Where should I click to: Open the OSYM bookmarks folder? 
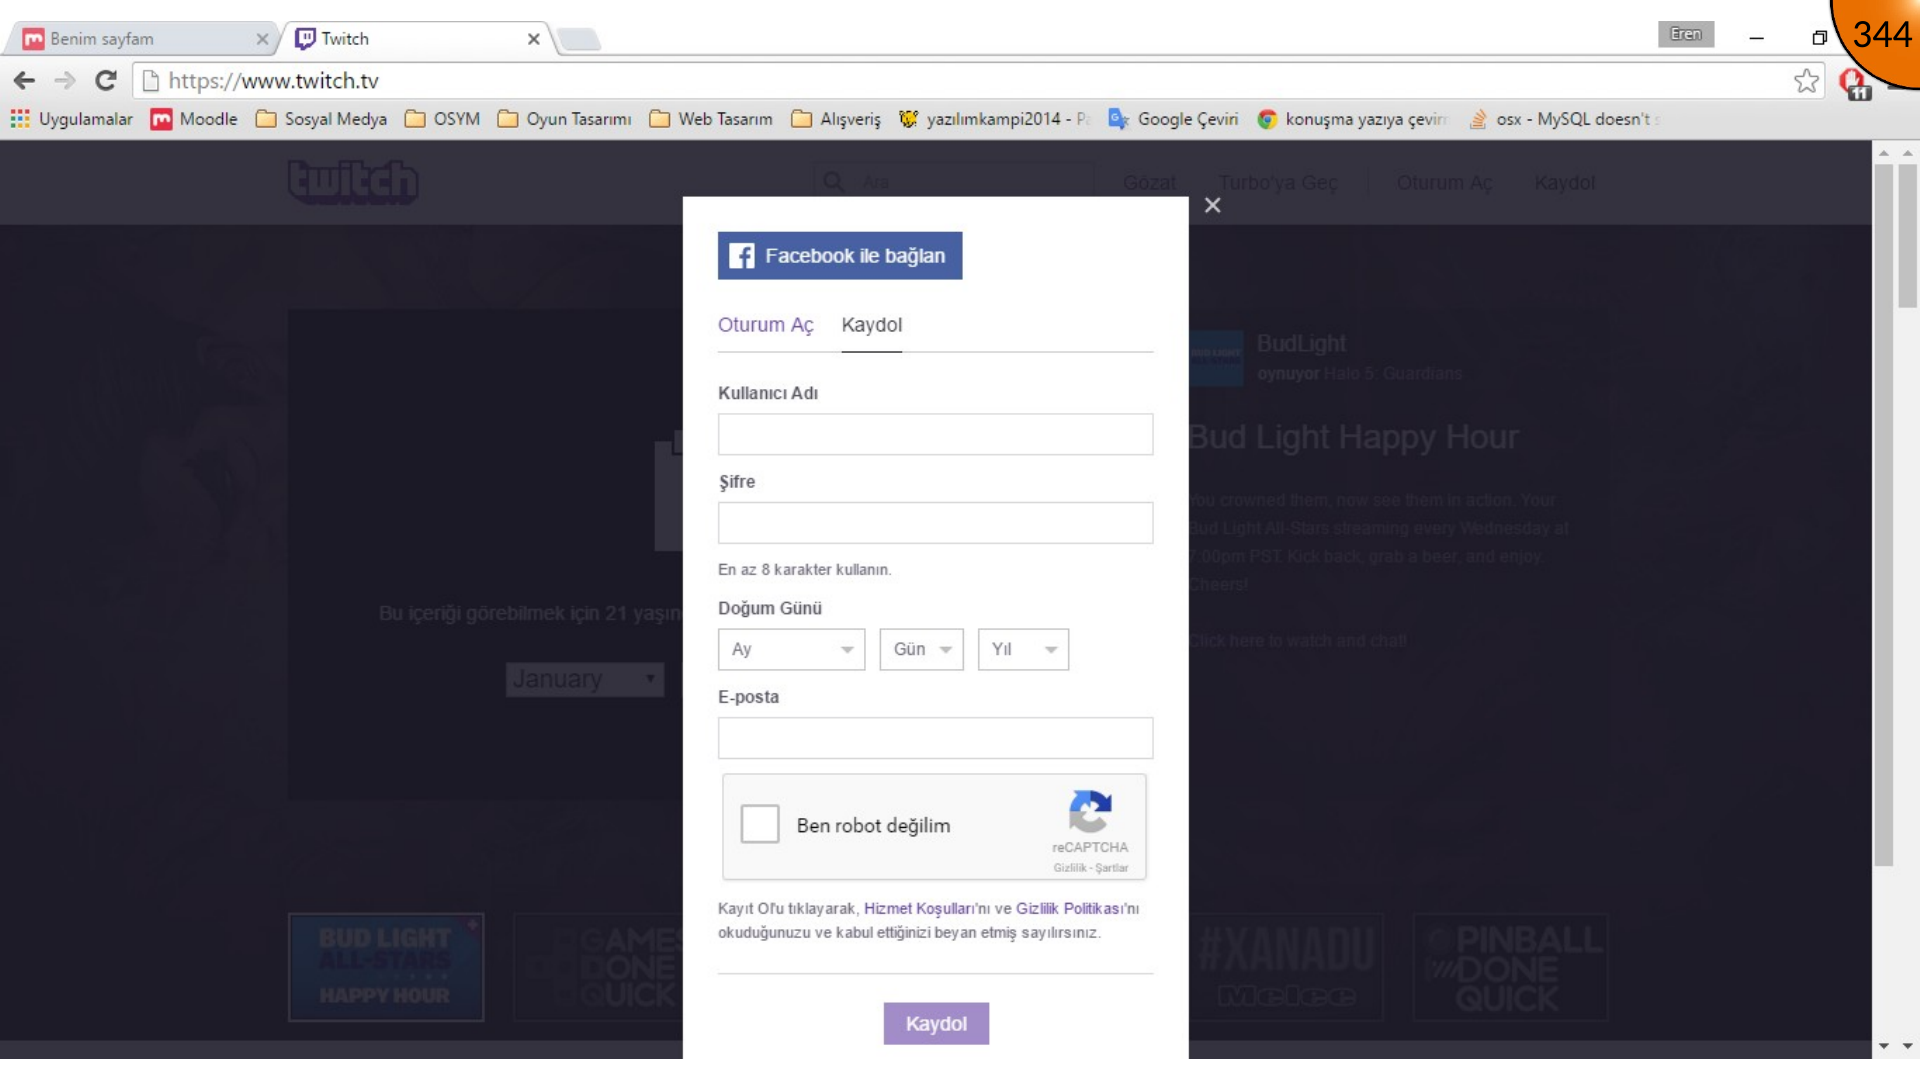(442, 119)
